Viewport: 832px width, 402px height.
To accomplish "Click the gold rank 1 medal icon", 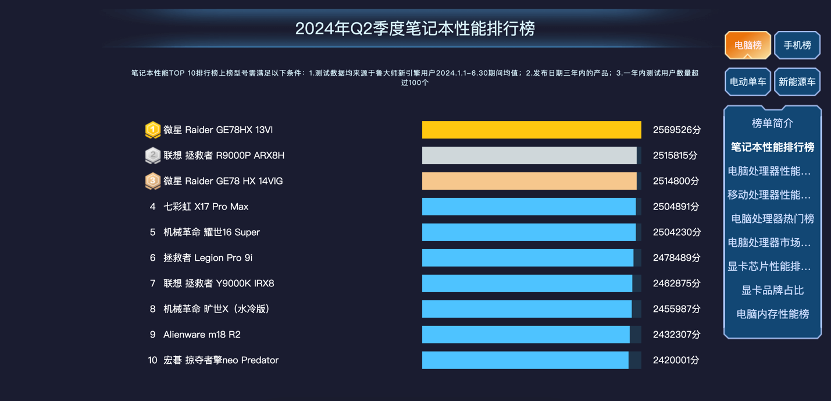I will (x=153, y=130).
